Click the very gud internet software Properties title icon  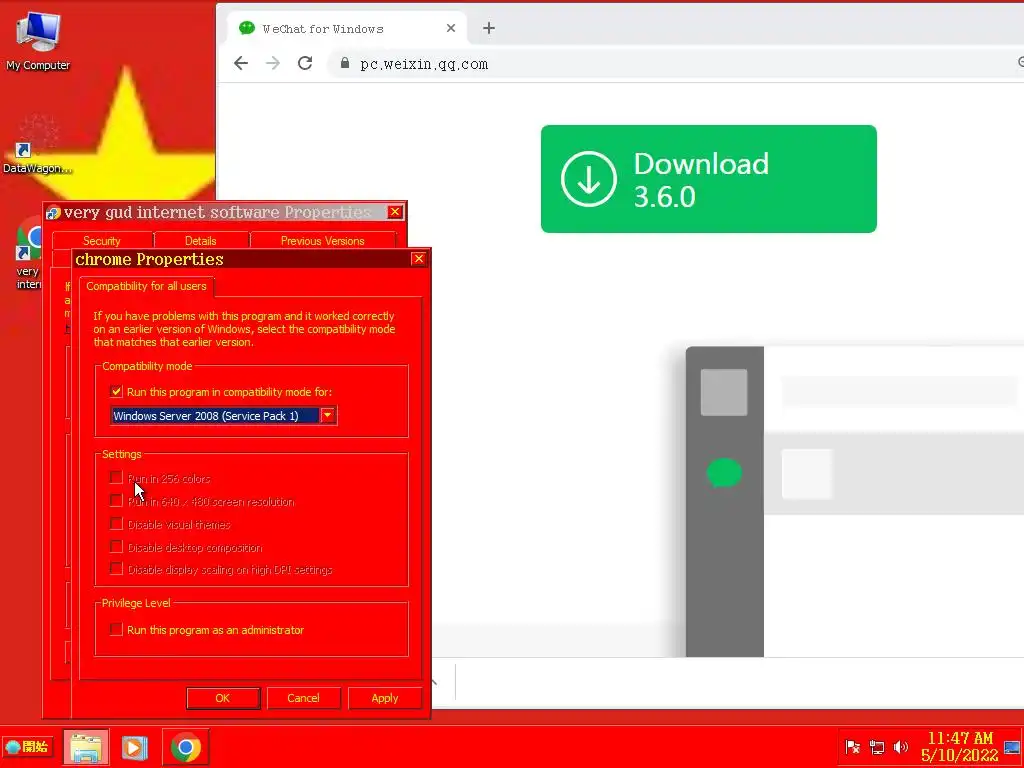(53, 213)
